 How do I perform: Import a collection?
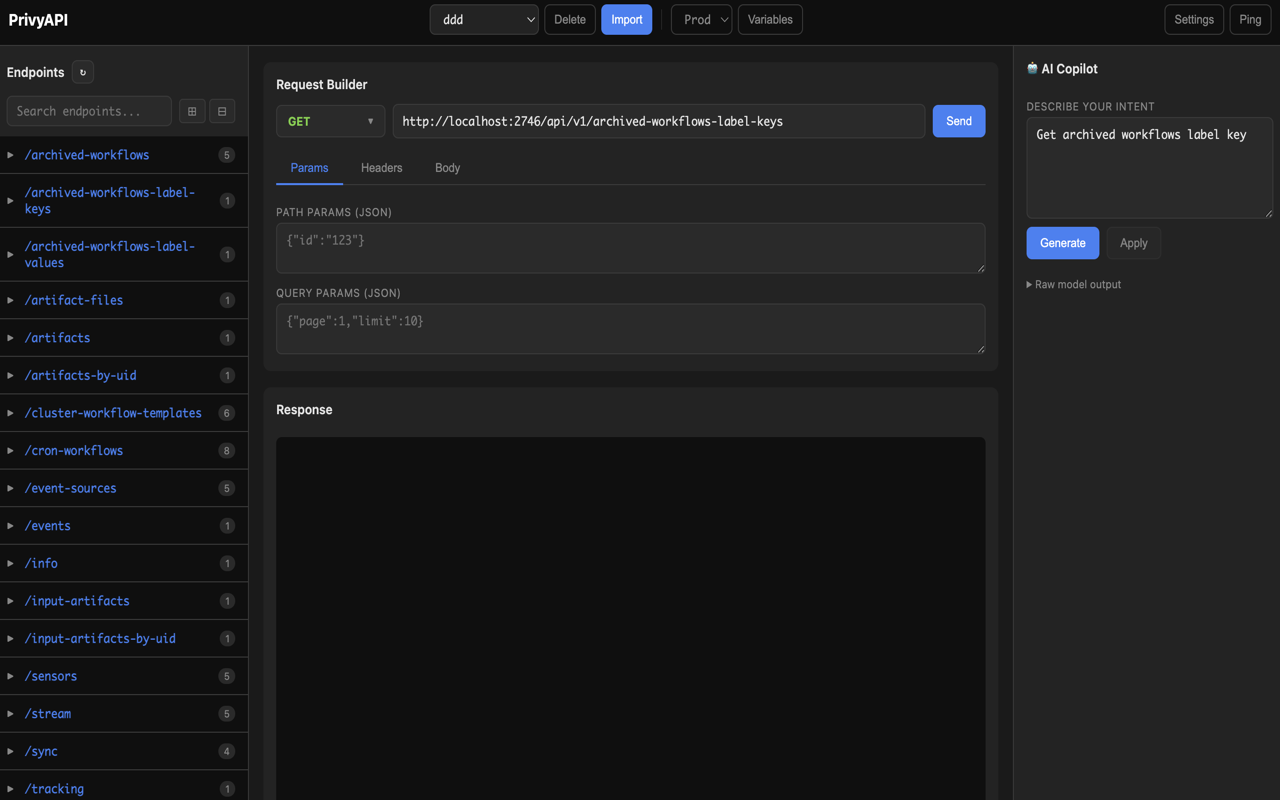click(x=626, y=19)
